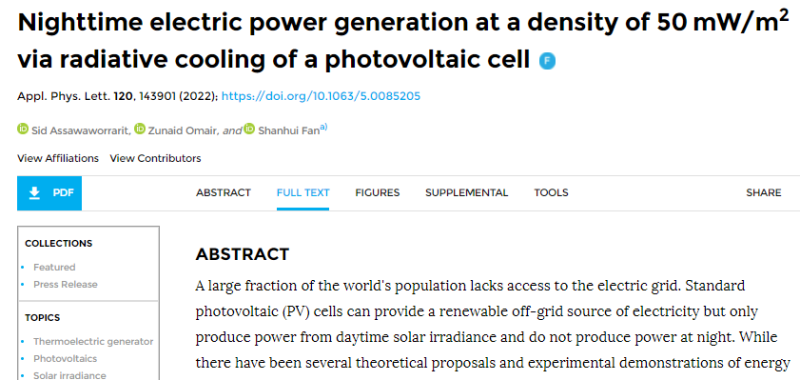This screenshot has width=800, height=380.
Task: Open the DOI link 10.1063/5.0085205
Action: tap(321, 96)
